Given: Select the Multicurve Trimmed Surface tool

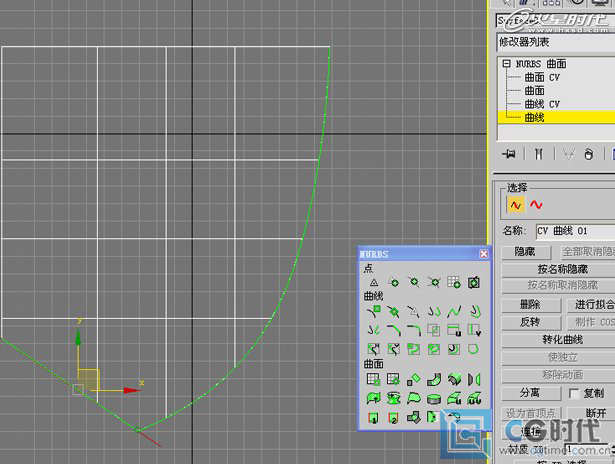Looking at the screenshot, I should click(x=434, y=417).
